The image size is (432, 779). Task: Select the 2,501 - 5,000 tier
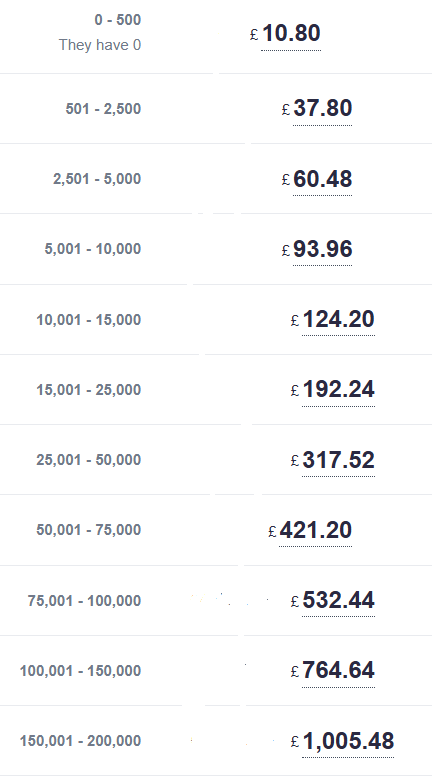[x=97, y=179]
